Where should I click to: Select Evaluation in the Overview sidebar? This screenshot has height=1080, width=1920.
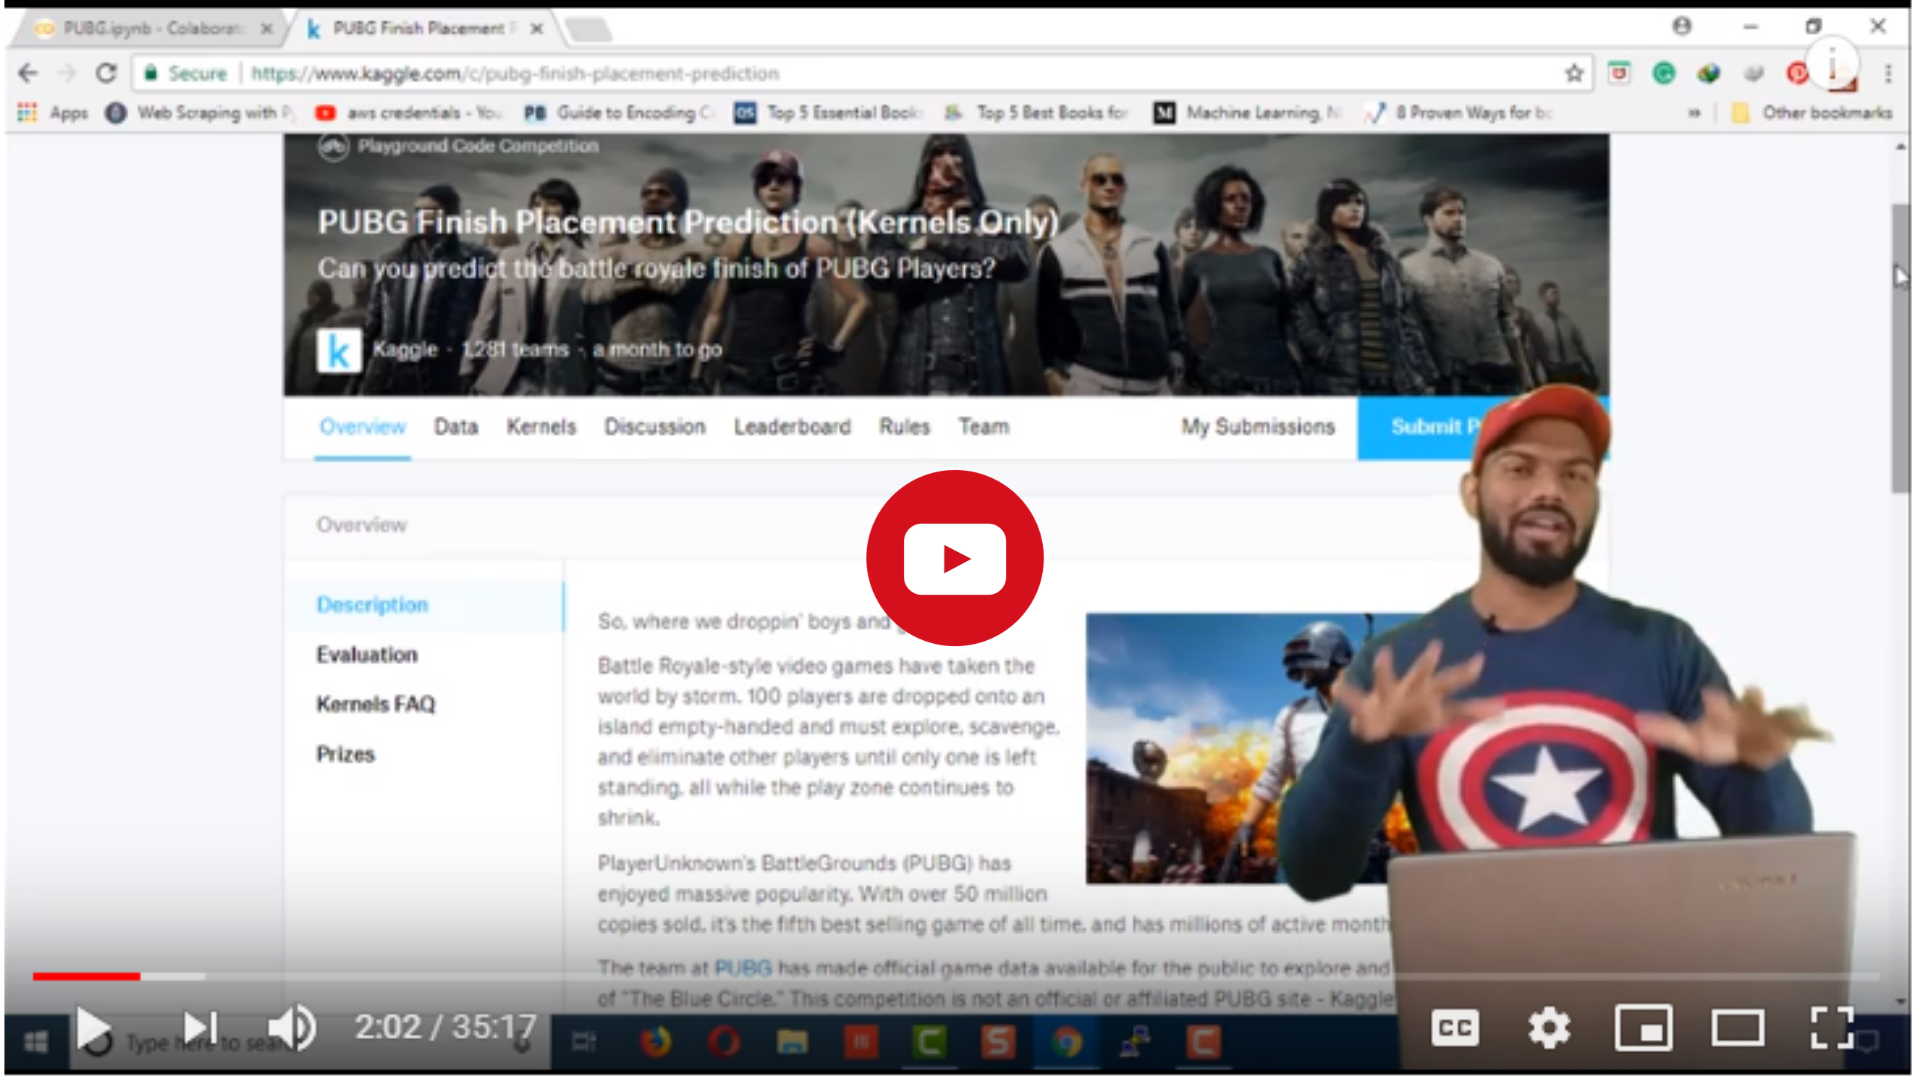tap(367, 655)
